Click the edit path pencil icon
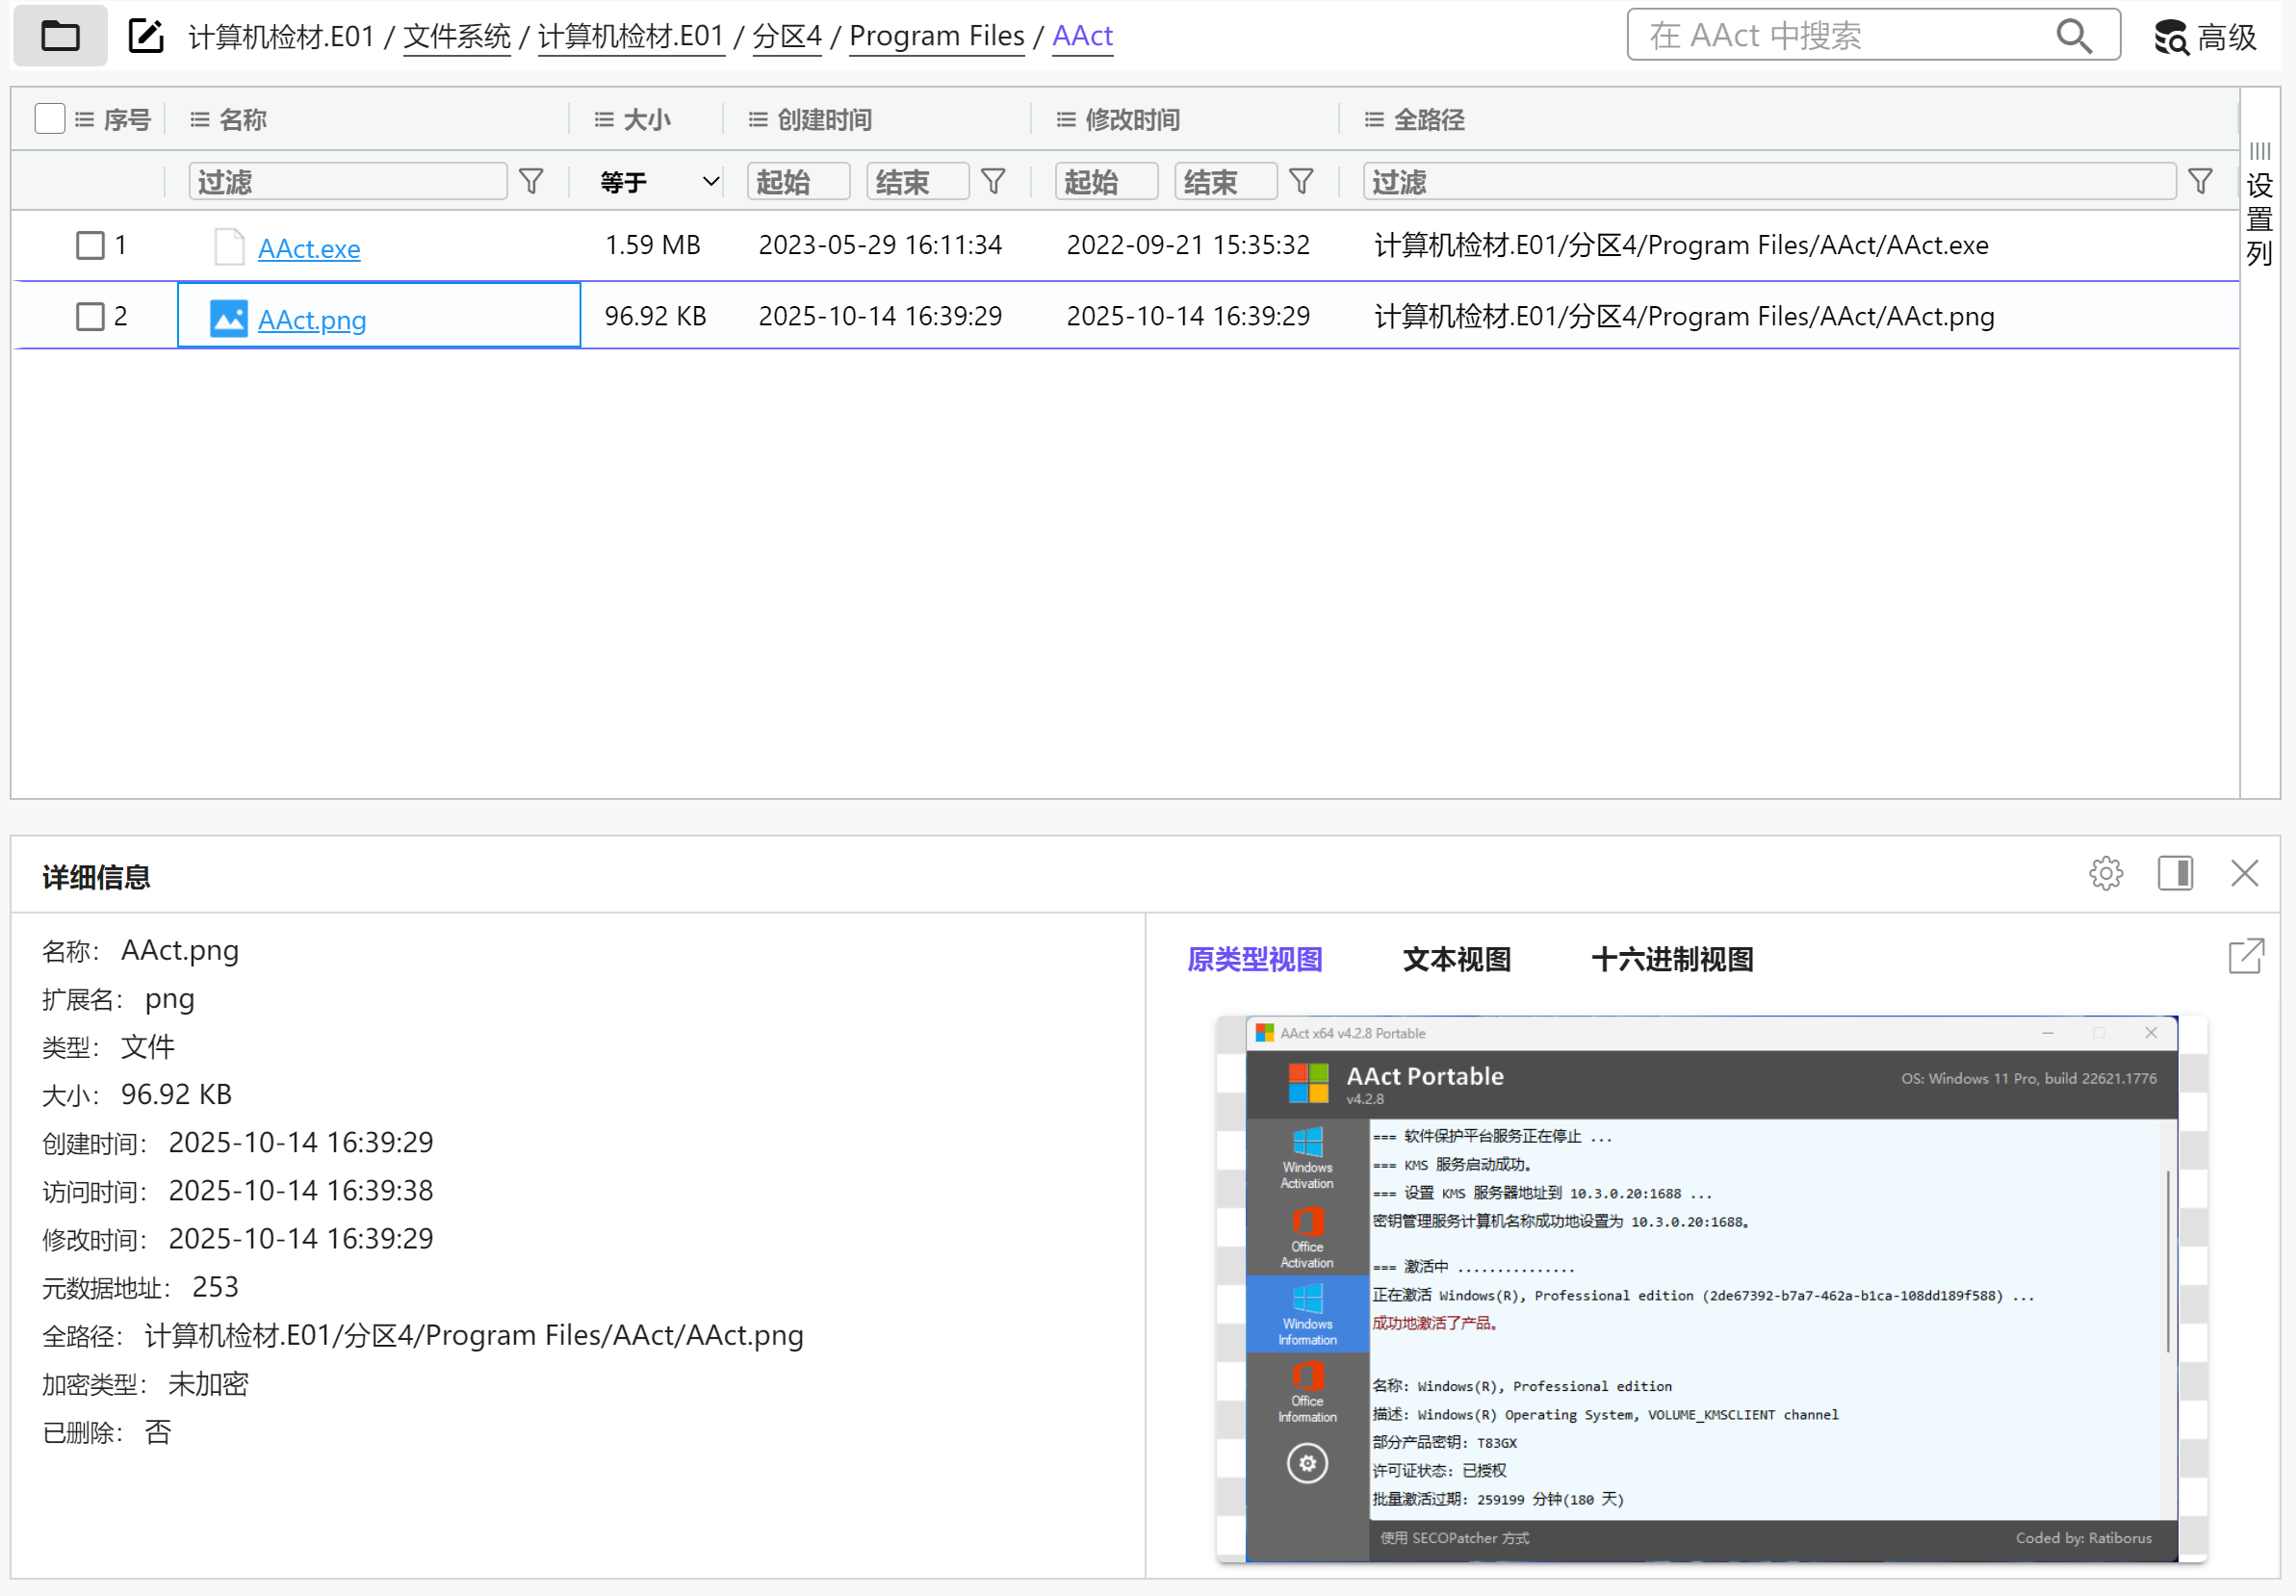The image size is (2296, 1596). pos(146,36)
